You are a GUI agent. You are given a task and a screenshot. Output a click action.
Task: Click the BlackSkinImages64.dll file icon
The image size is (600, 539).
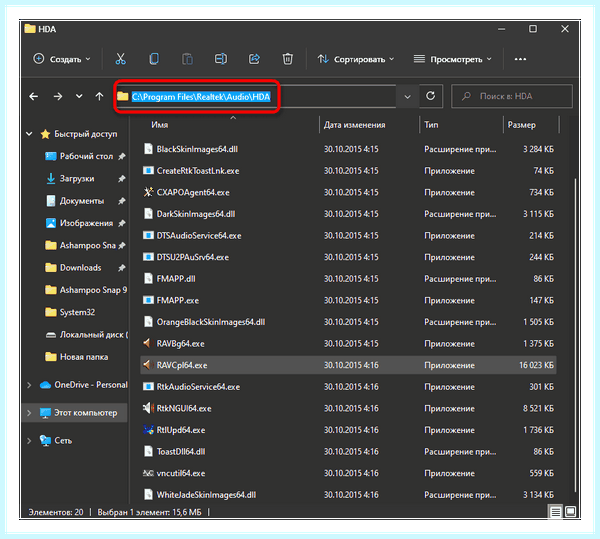tap(148, 149)
